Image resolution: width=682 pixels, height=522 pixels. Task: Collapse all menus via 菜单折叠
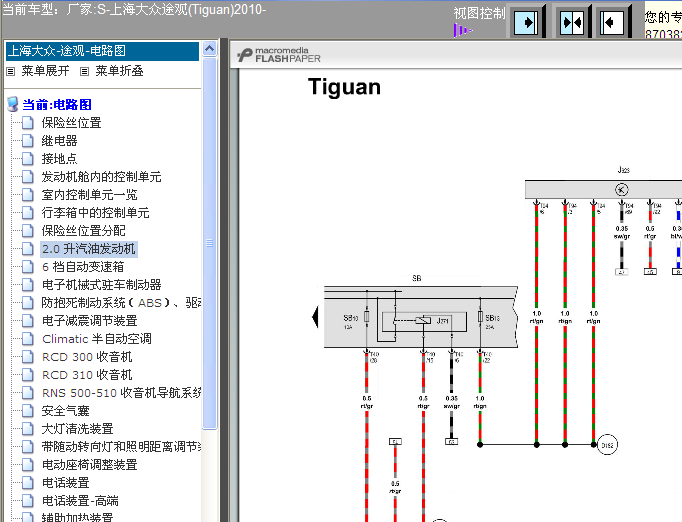pos(119,70)
